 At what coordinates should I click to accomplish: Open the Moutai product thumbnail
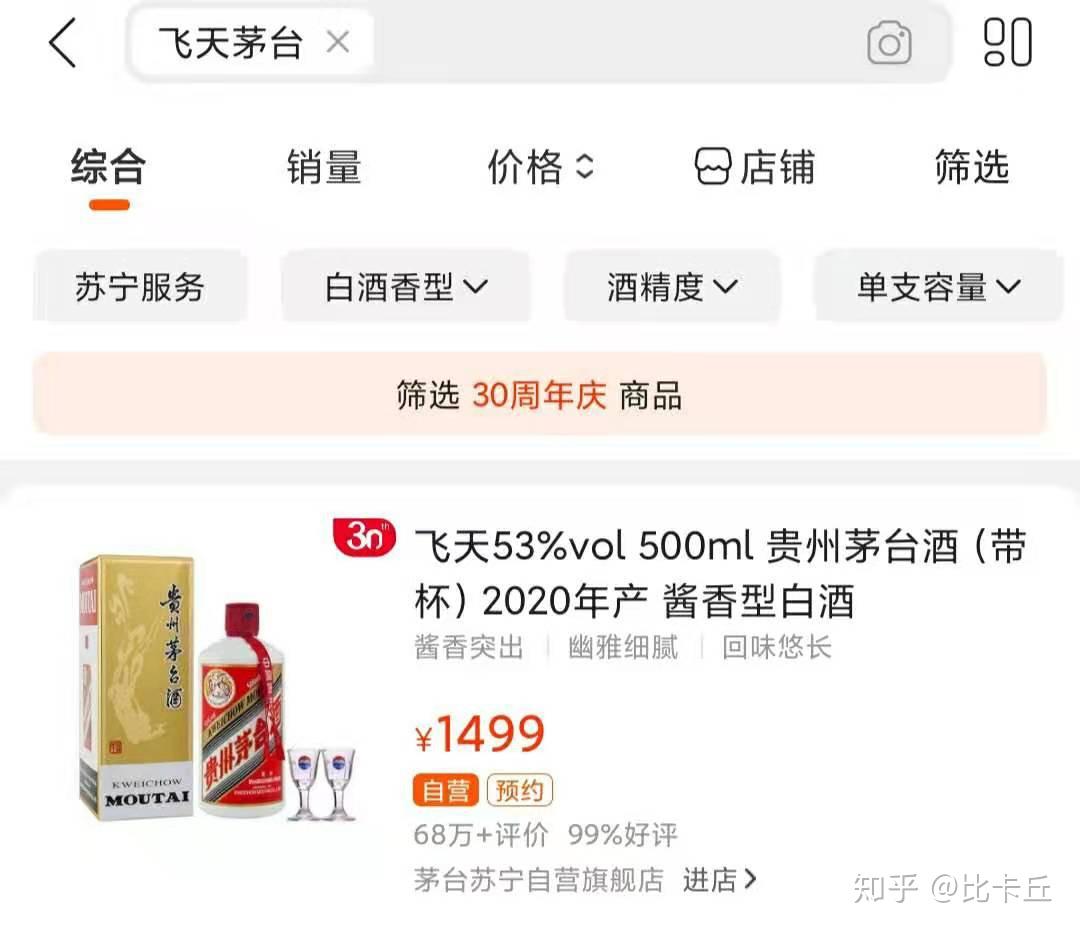(217, 689)
